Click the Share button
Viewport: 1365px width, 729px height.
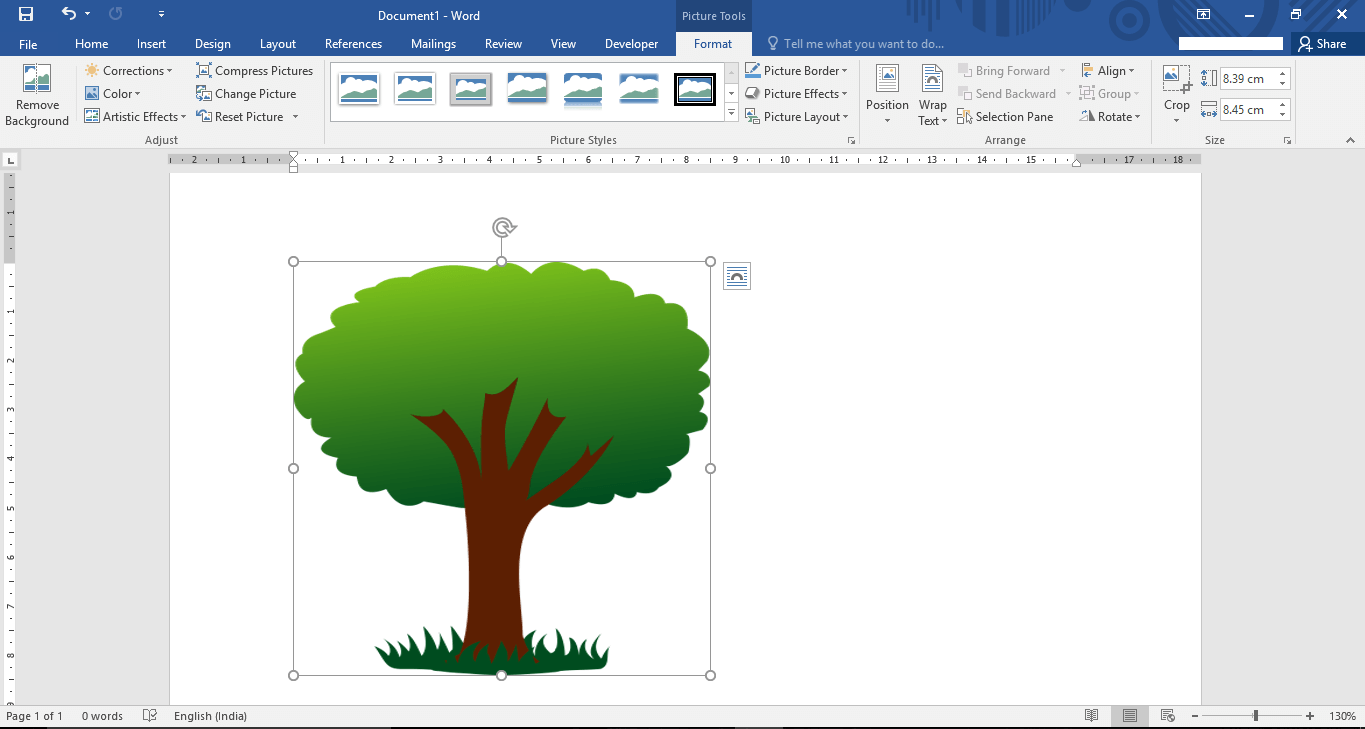click(1322, 44)
